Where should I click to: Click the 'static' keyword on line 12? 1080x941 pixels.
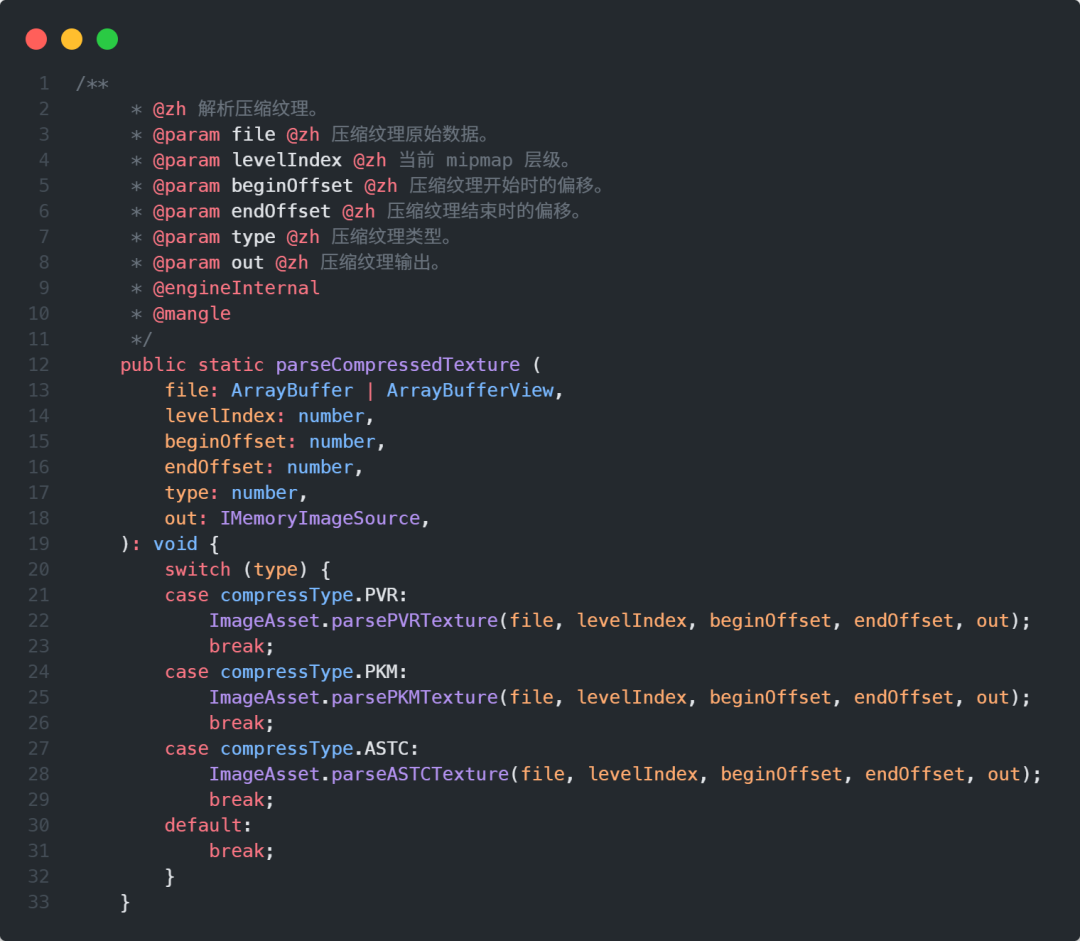[231, 364]
